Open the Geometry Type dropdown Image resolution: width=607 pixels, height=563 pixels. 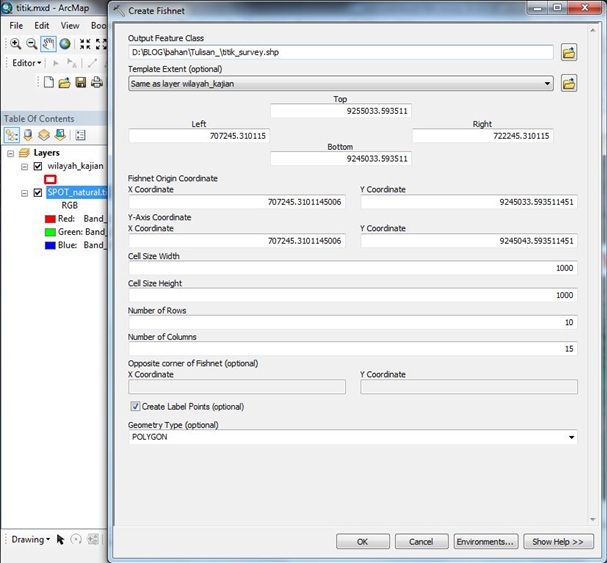pos(571,437)
